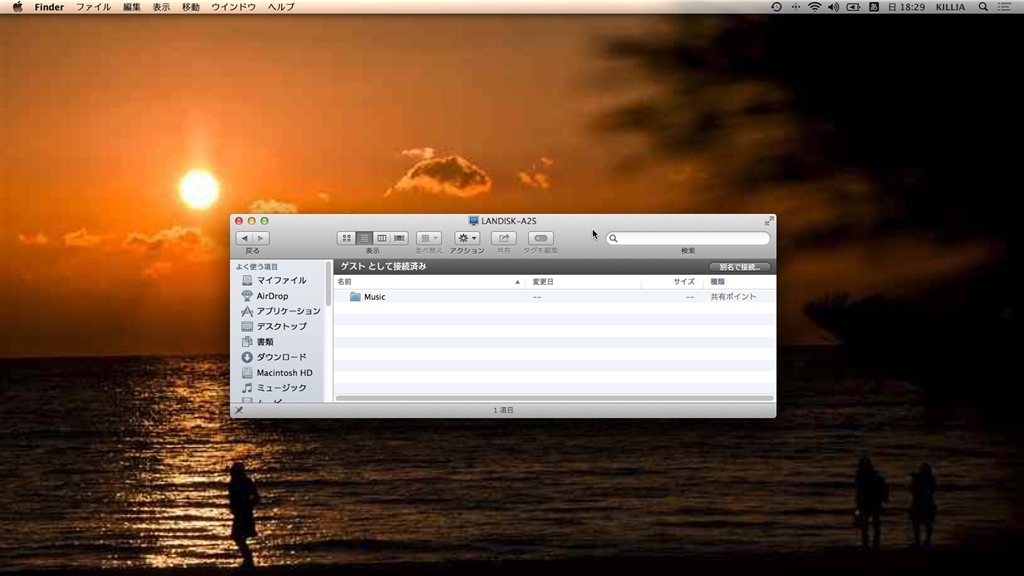Open マイファイル in the sidebar
The image size is (1024, 576).
pyautogui.click(x=281, y=280)
